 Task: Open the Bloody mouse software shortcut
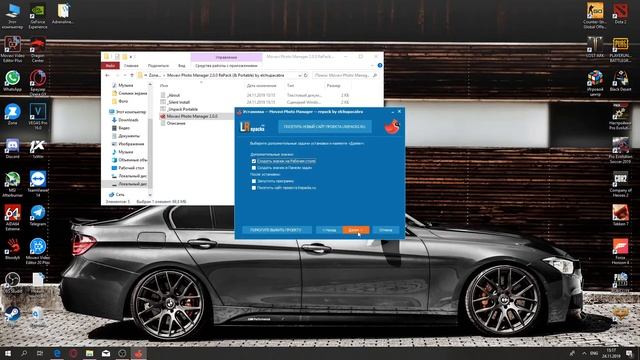[12, 249]
